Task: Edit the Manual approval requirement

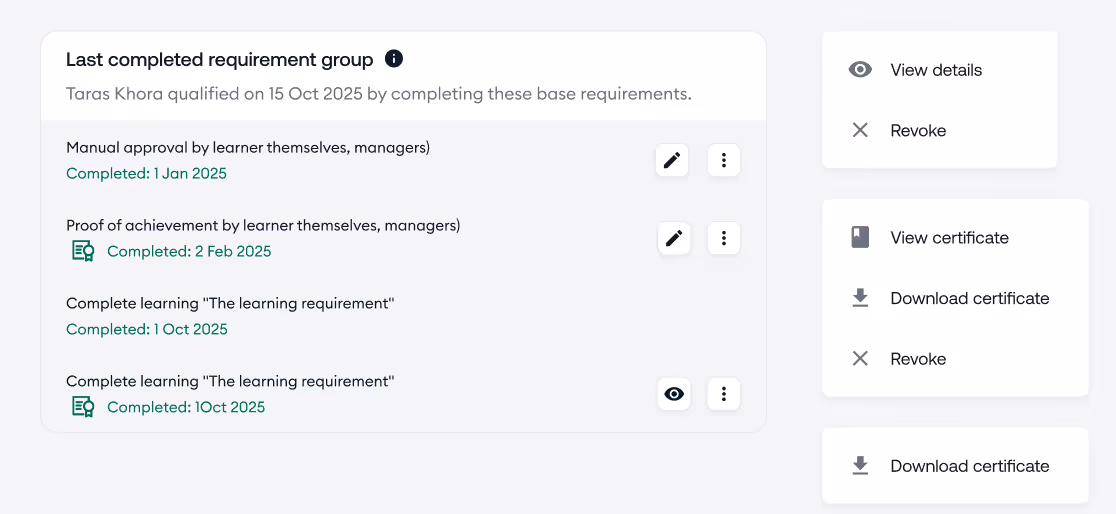Action: [x=672, y=160]
